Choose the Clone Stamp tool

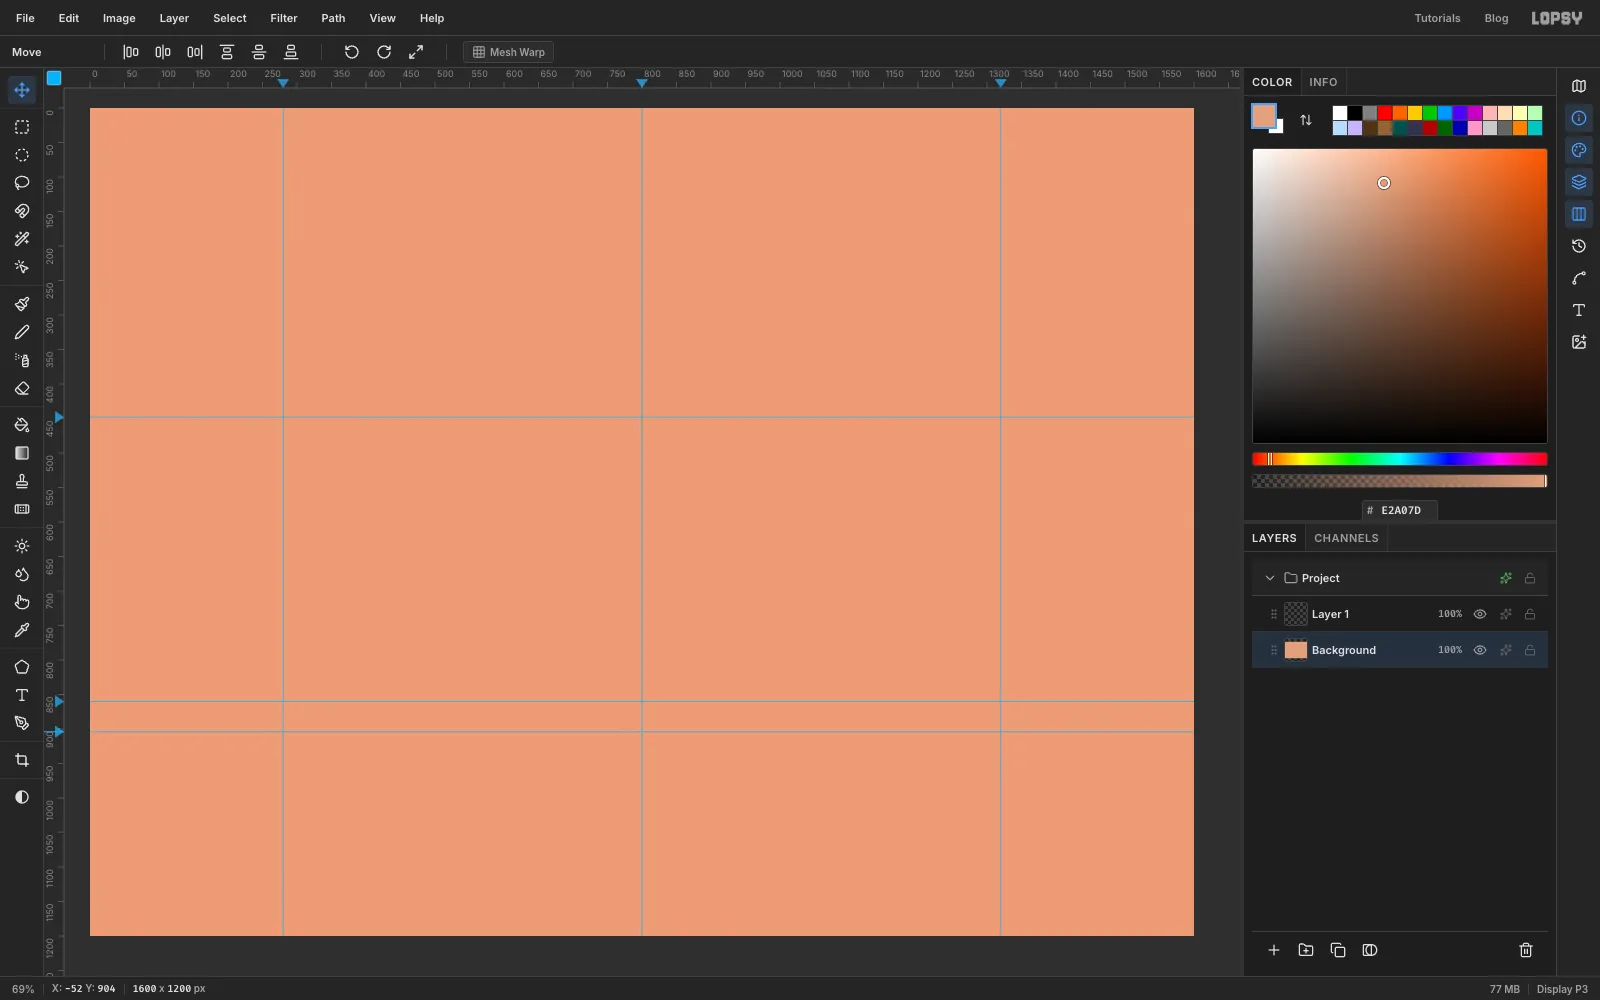coord(22,481)
